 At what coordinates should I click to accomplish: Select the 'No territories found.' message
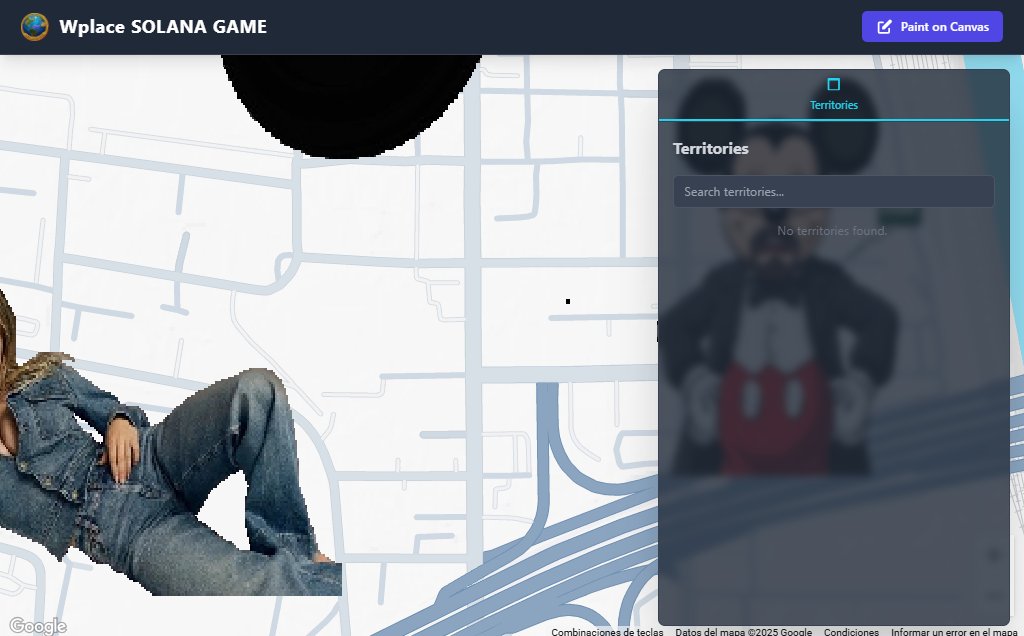pyautogui.click(x=832, y=231)
